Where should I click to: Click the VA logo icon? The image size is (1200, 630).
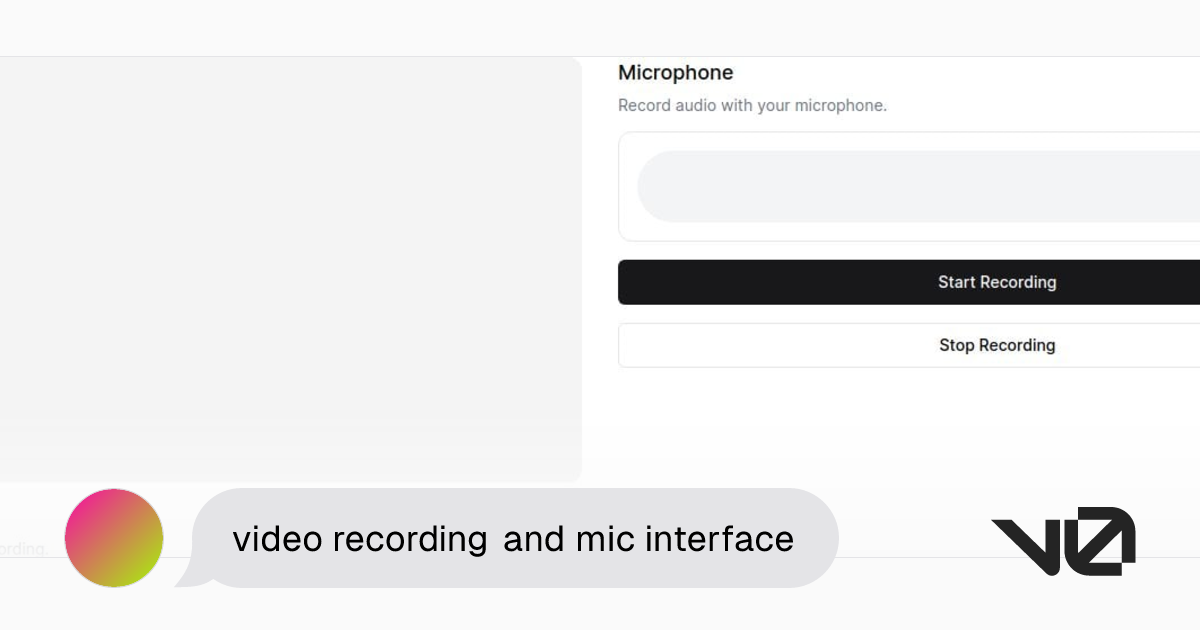point(1063,541)
